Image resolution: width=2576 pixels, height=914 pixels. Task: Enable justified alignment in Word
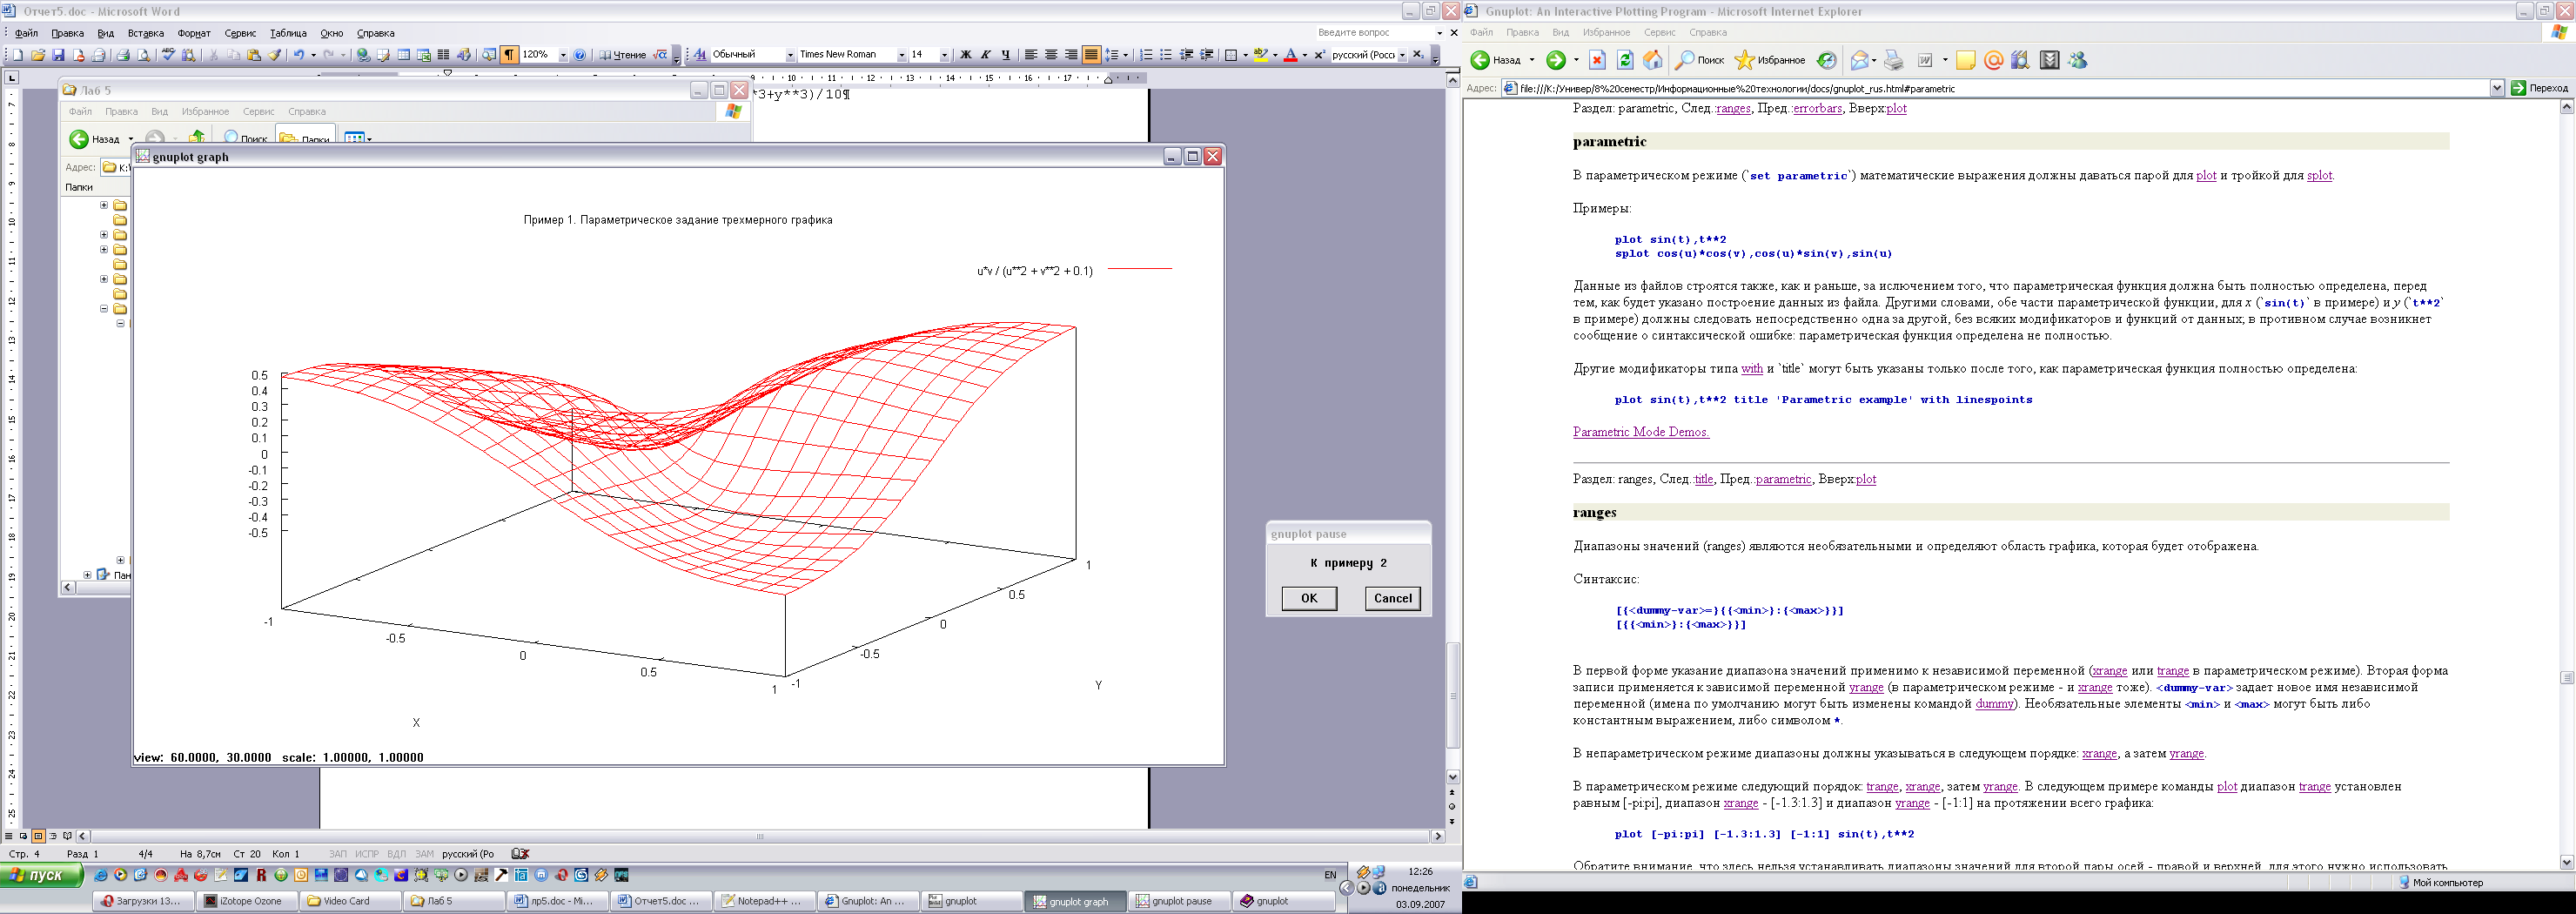(1091, 55)
